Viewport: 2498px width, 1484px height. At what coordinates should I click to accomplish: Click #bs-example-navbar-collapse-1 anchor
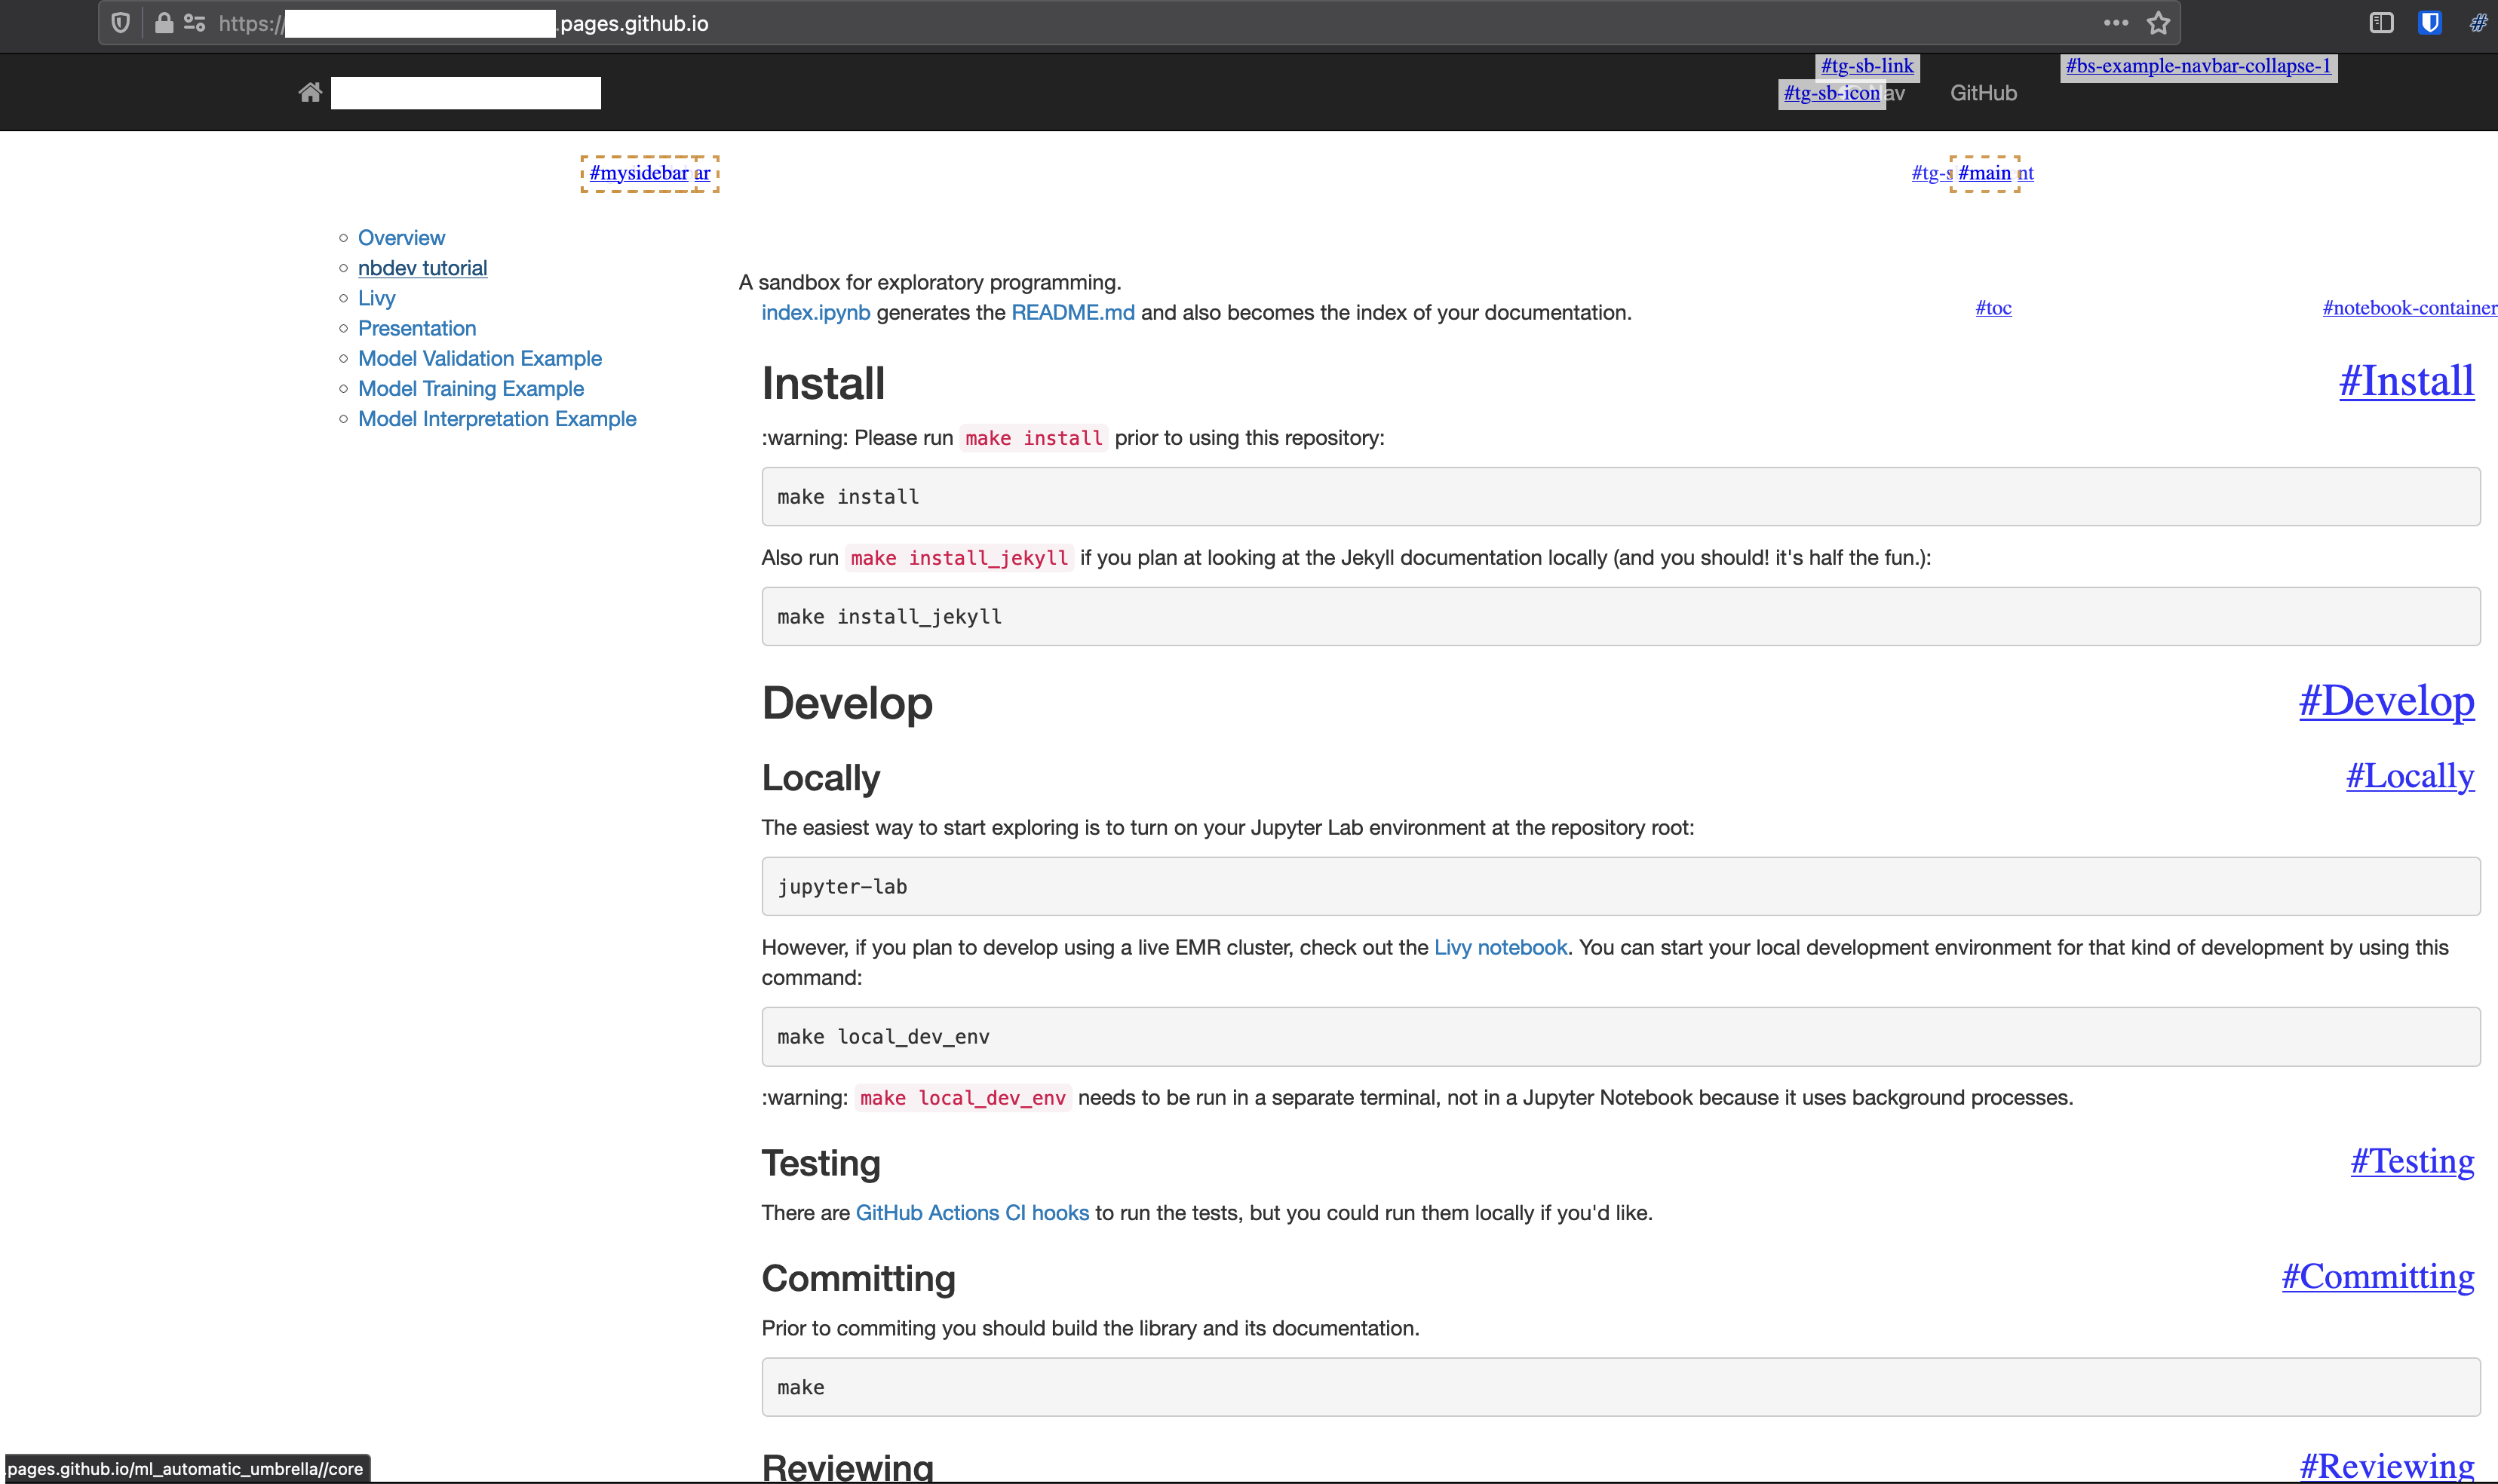tap(2198, 66)
